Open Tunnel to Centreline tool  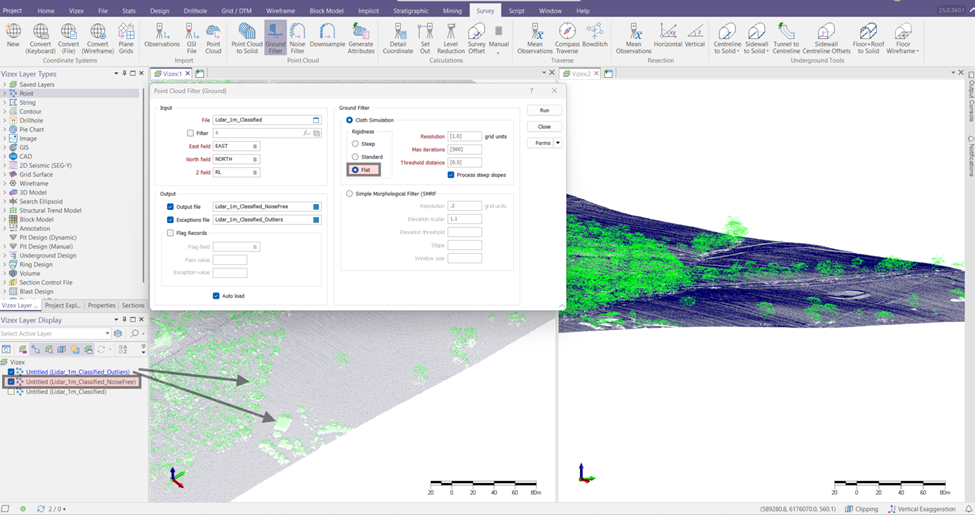pos(786,38)
